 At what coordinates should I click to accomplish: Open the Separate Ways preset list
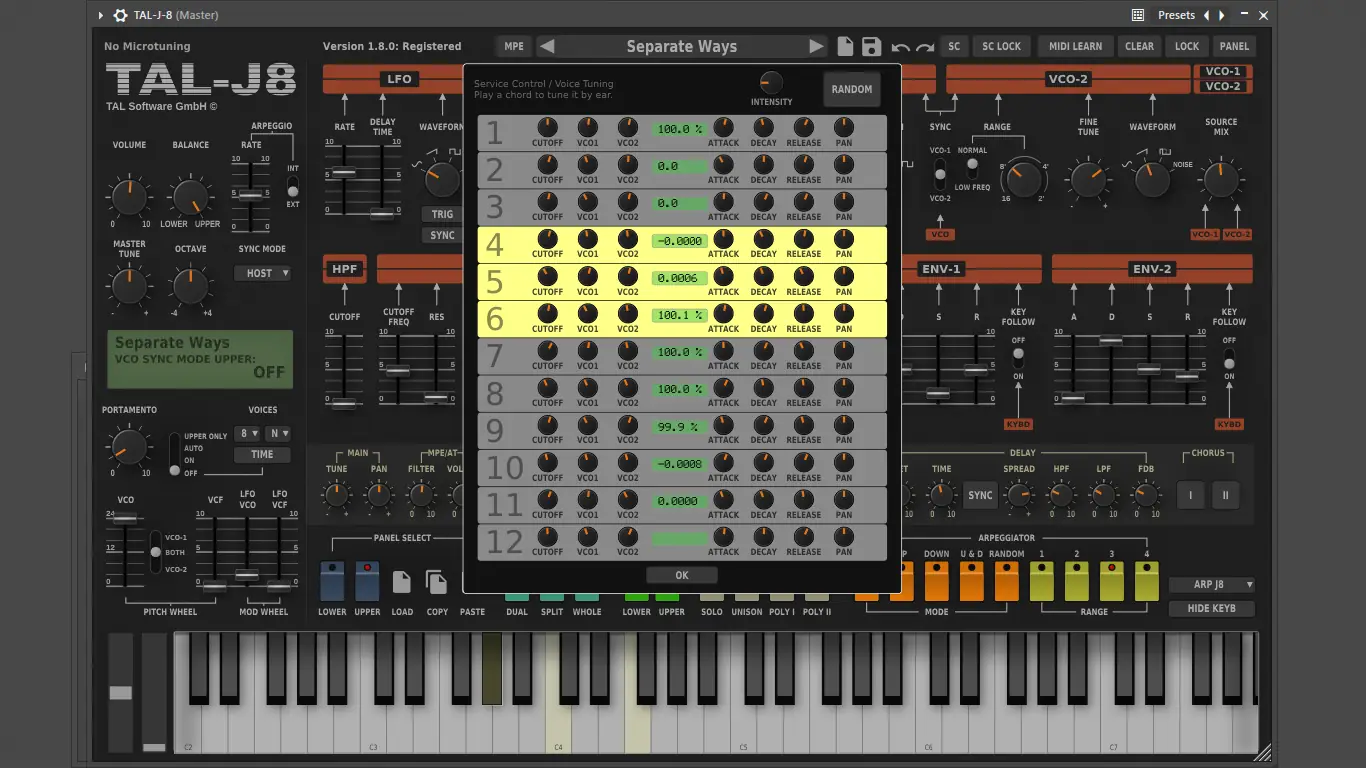tap(681, 46)
